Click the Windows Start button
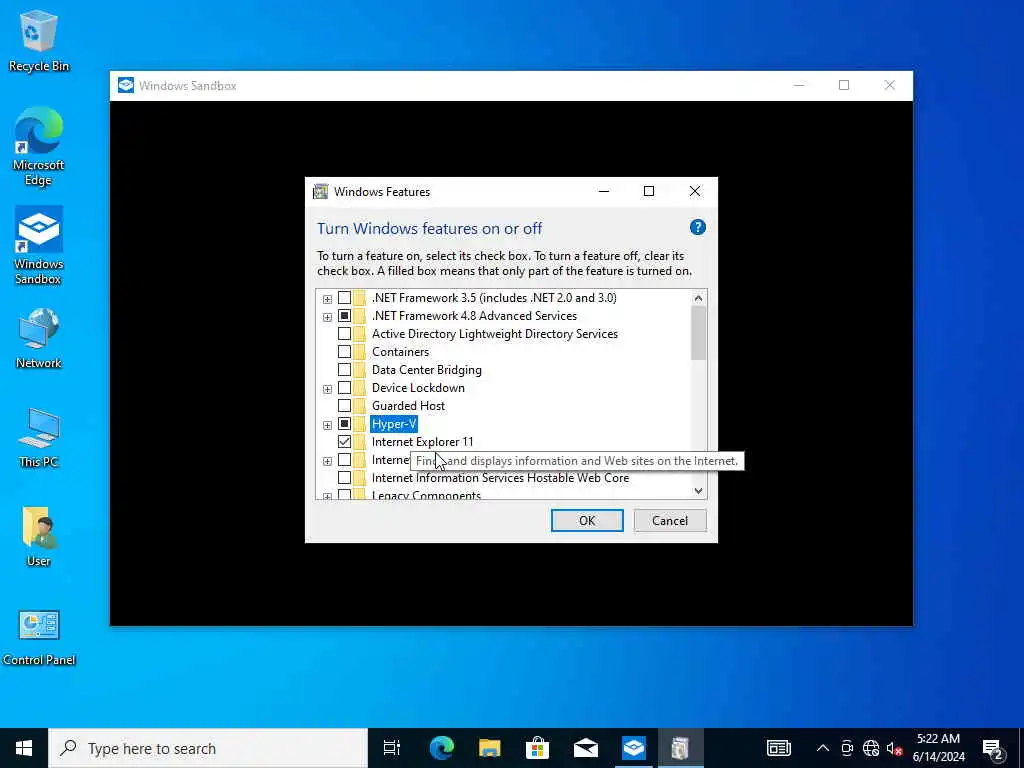The width and height of the screenshot is (1024, 768). pyautogui.click(x=24, y=748)
